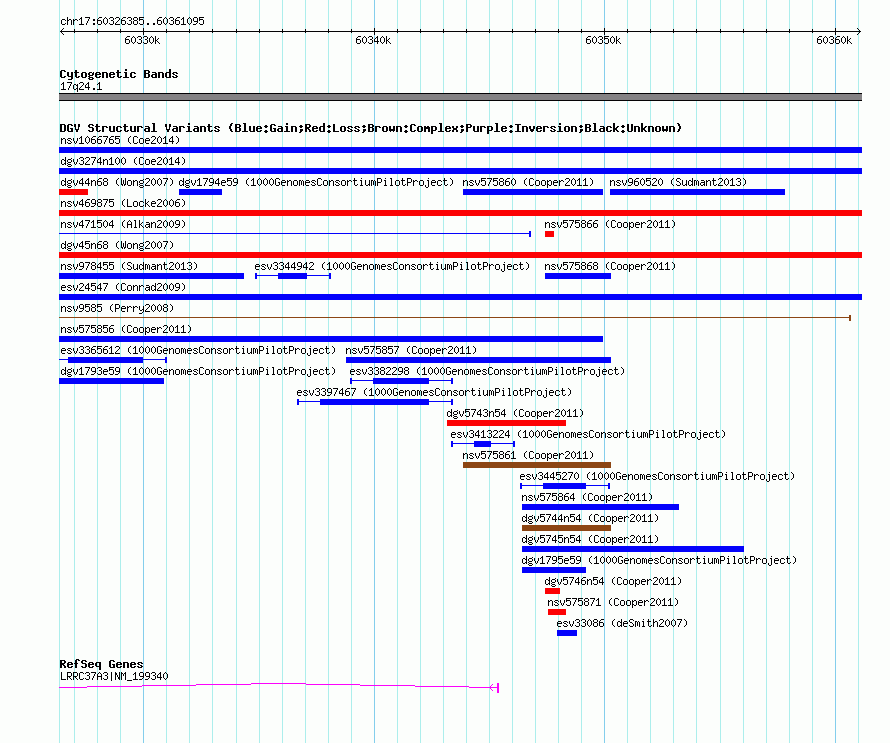Click dgv5744n54 (Cooper2011) brown bar
Image resolution: width=890 pixels, height=743 pixels.
pyautogui.click(x=566, y=528)
